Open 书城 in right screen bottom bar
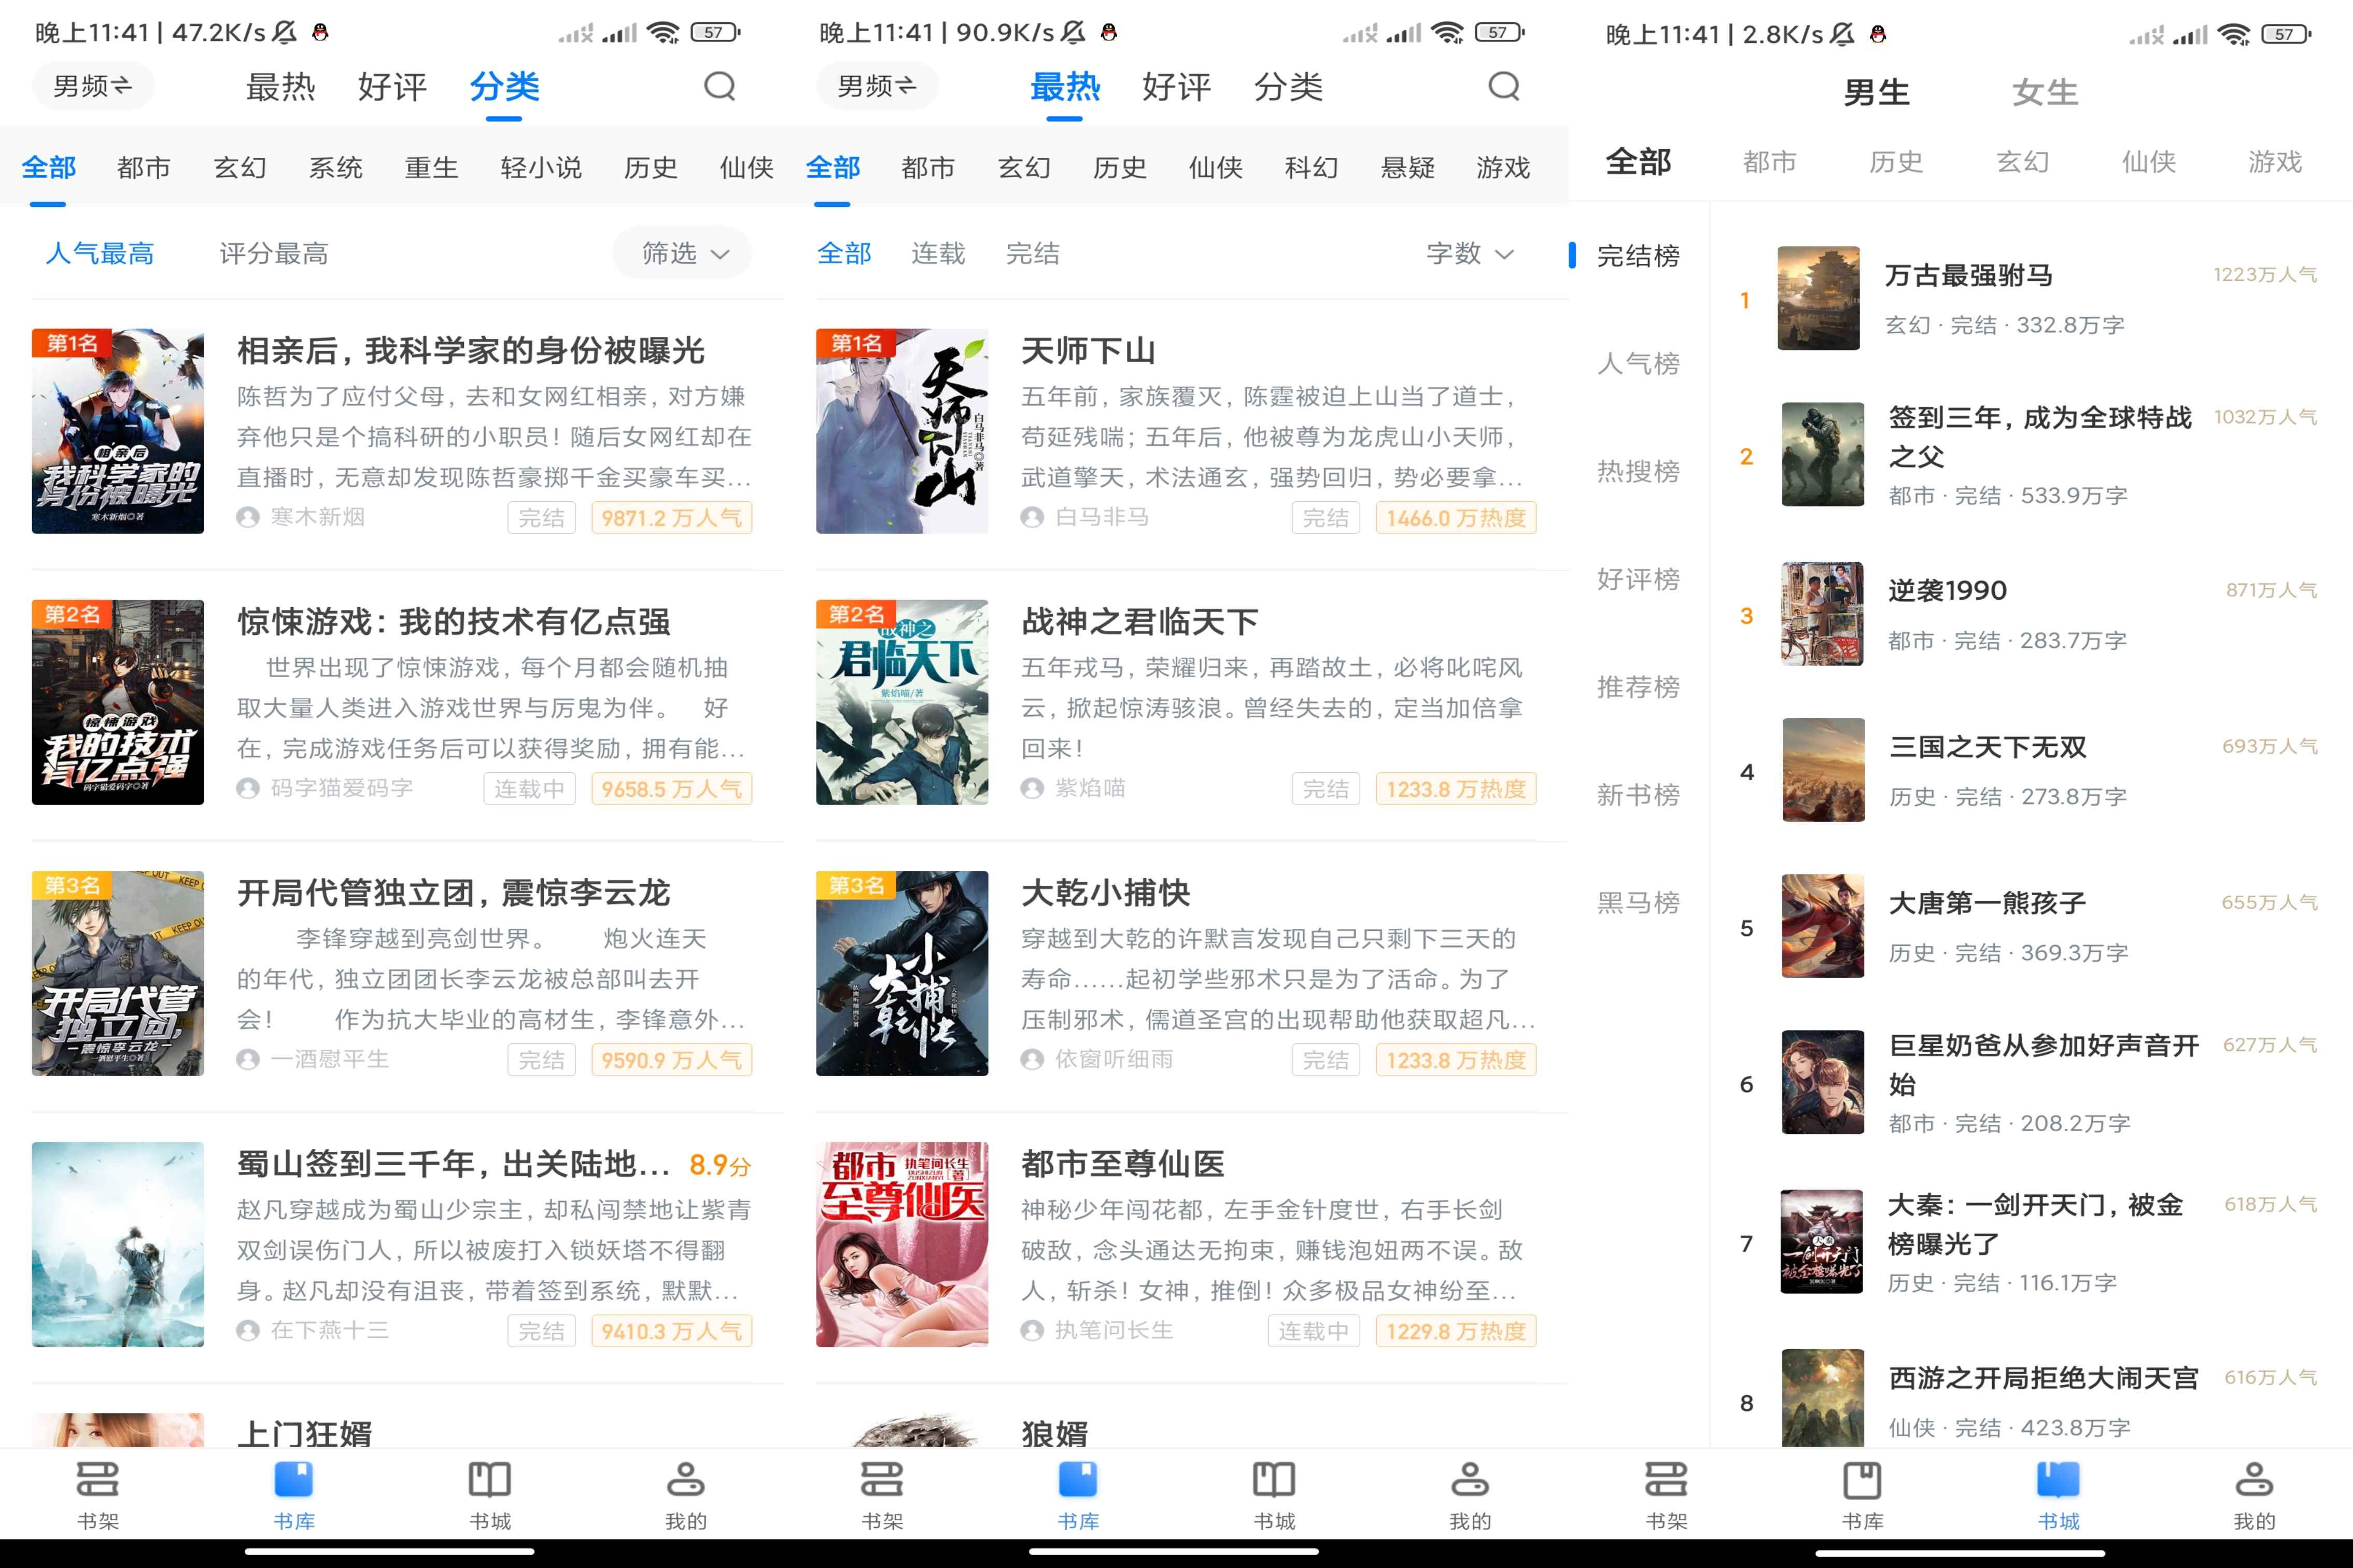Image resolution: width=2353 pixels, height=1568 pixels. pos(2058,1496)
